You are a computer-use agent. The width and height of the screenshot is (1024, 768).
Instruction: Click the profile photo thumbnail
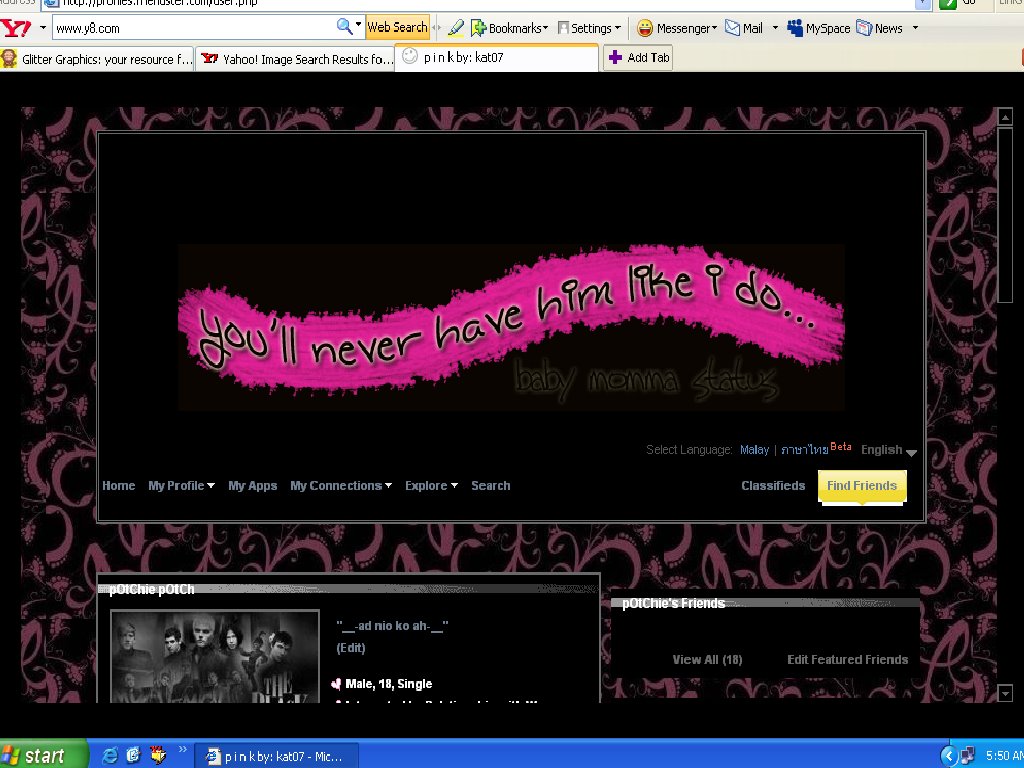[x=215, y=656]
